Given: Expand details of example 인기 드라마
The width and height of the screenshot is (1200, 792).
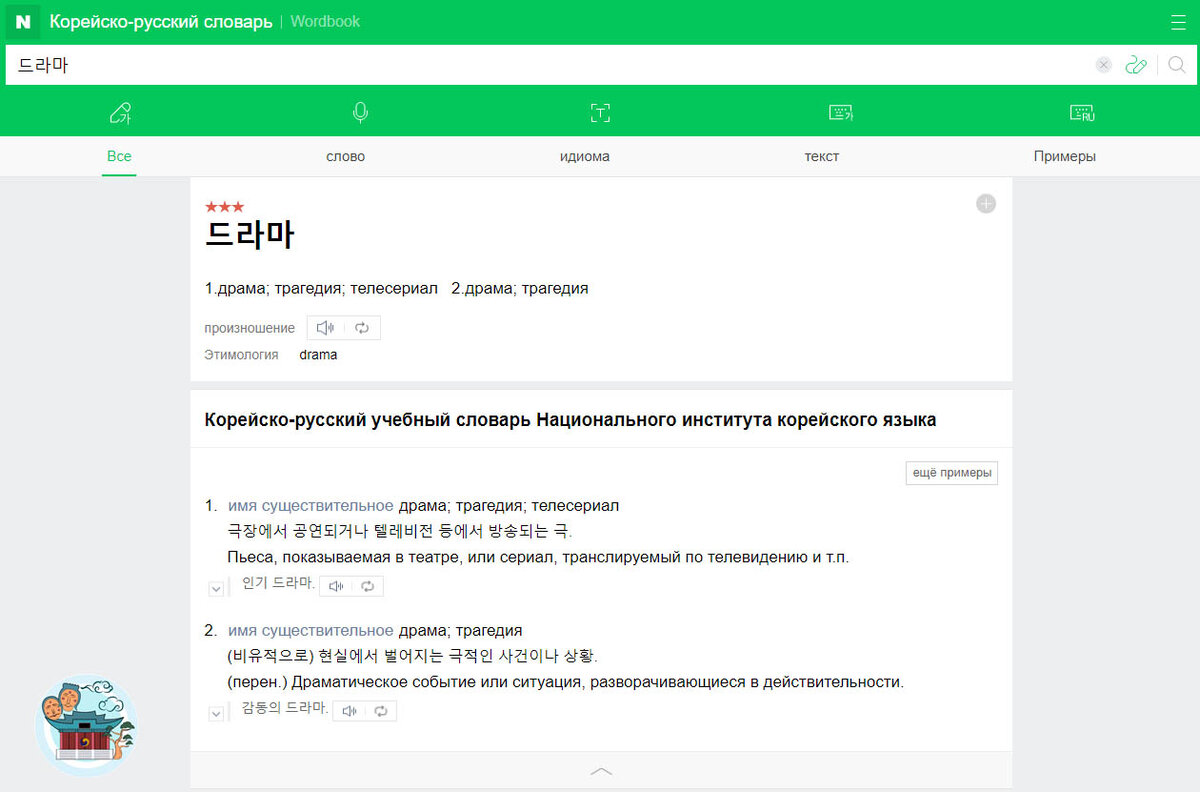Looking at the screenshot, I should tap(216, 587).
